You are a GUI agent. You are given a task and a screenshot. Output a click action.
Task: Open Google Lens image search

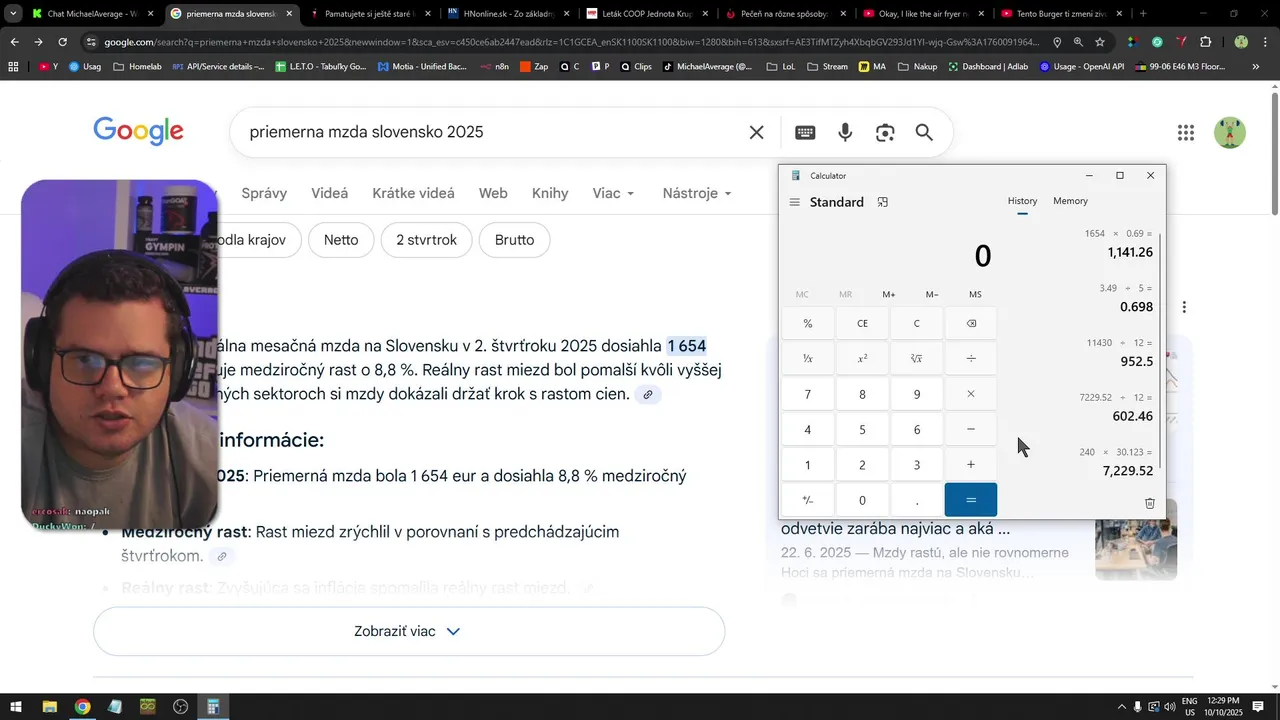(885, 132)
